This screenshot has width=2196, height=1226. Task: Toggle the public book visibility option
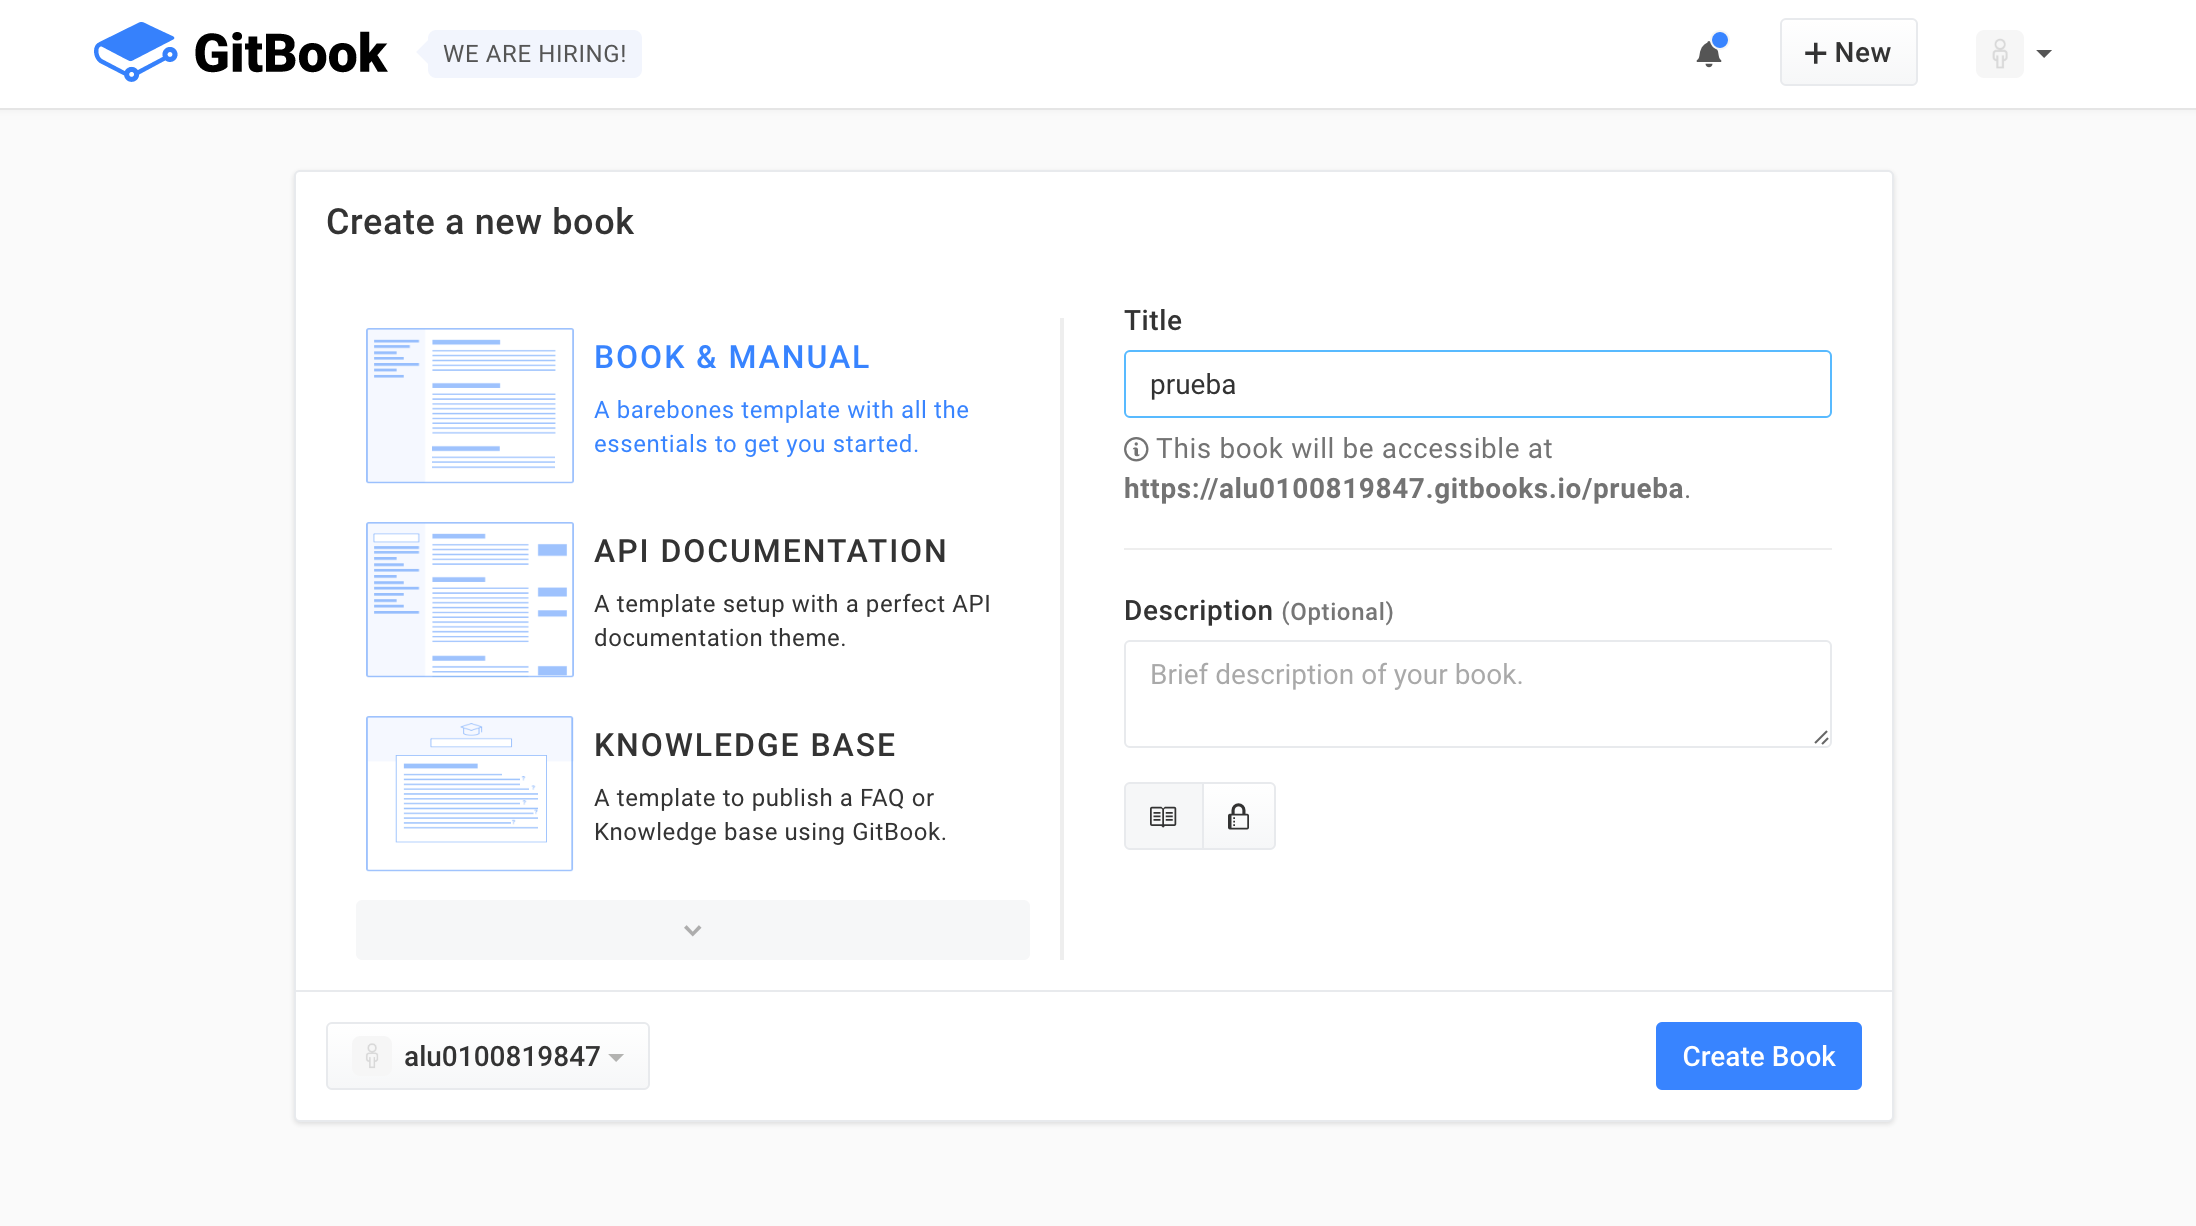[1163, 814]
